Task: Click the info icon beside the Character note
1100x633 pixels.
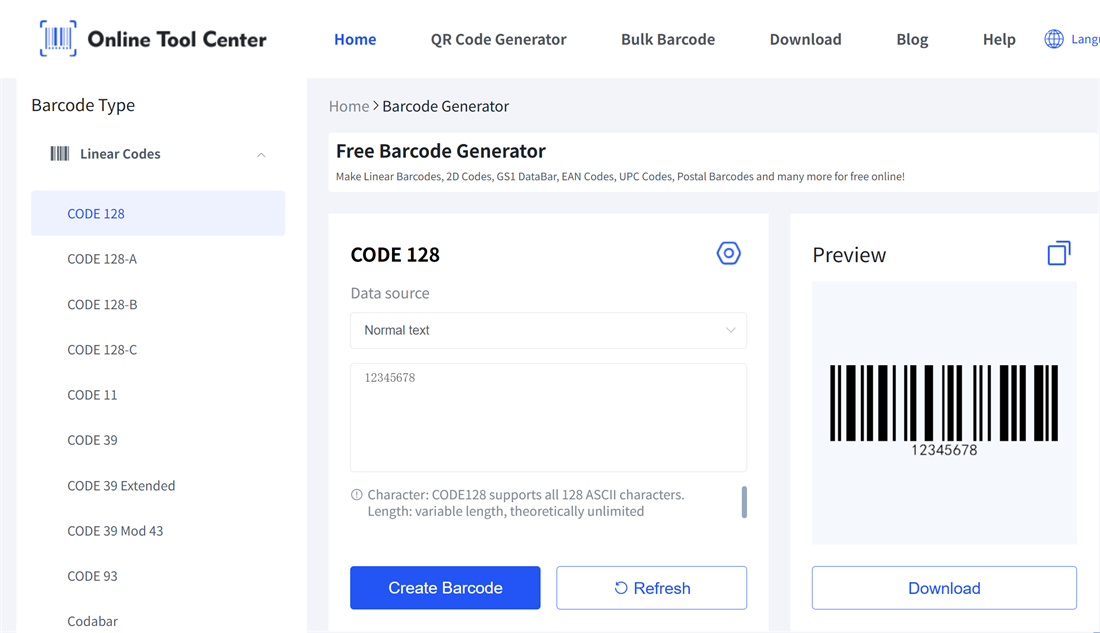Action: coord(358,494)
